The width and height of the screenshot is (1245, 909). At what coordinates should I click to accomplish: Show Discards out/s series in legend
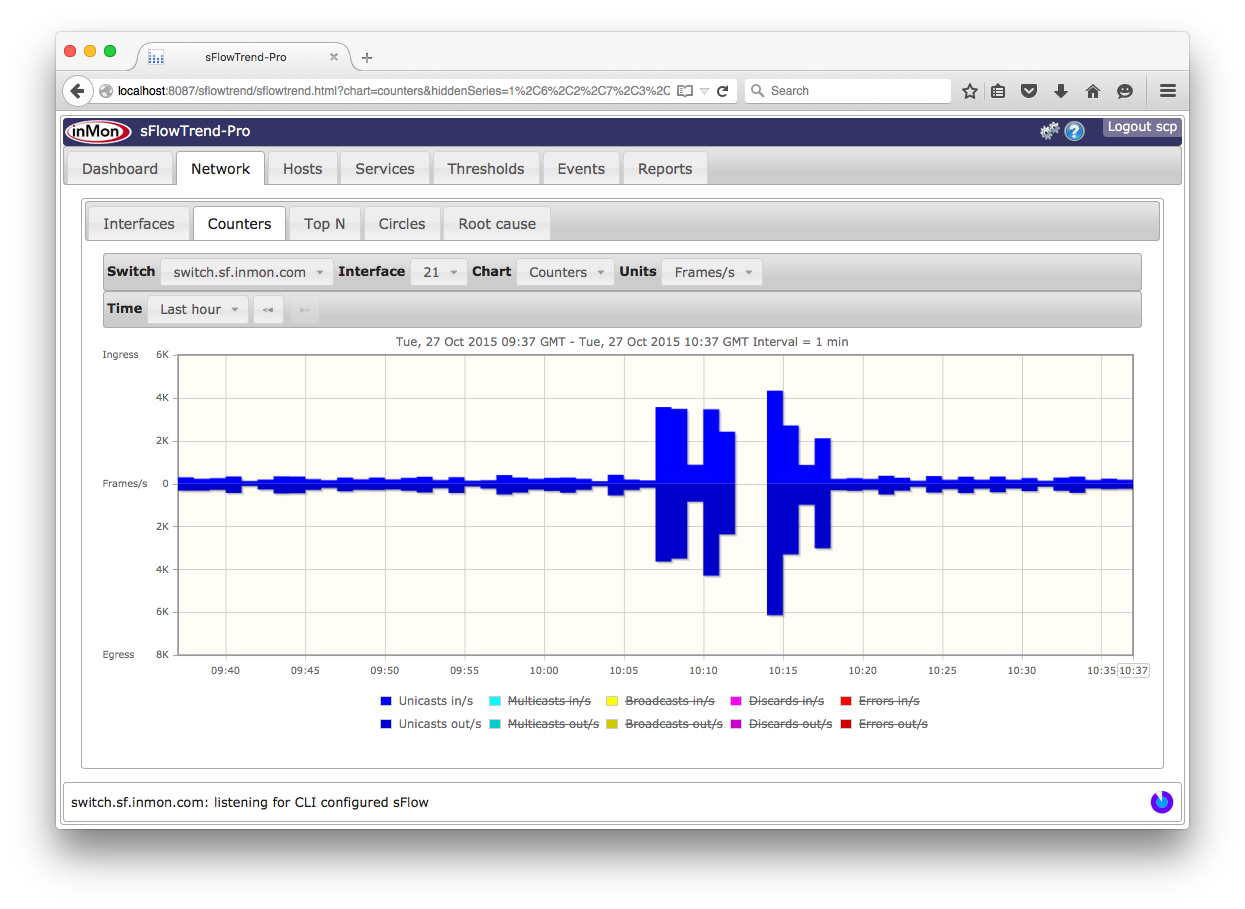tap(791, 724)
